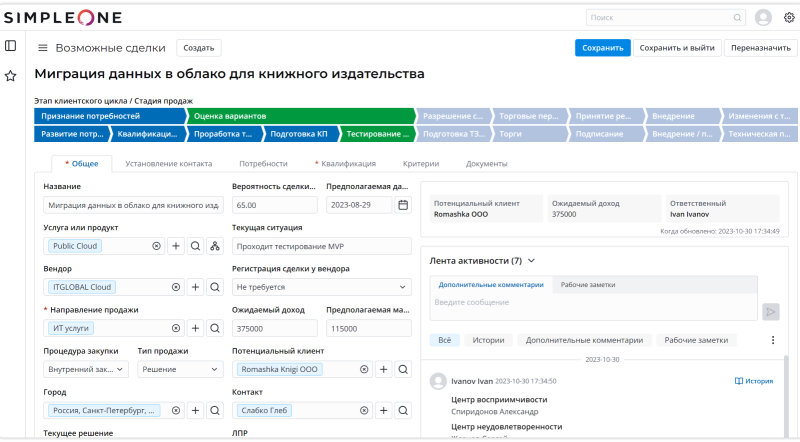Add new Потенциальный клиент with plus
800x442 pixels.
[x=384, y=369]
